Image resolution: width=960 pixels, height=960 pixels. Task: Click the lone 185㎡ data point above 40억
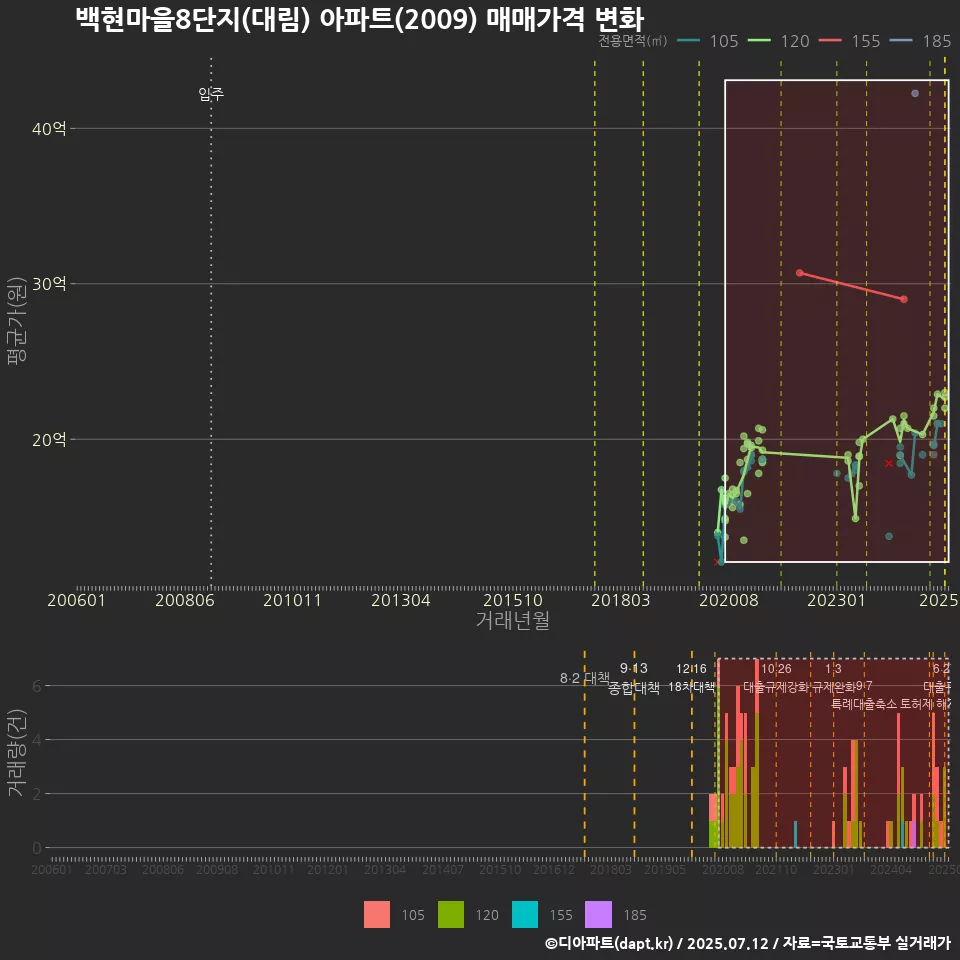[x=915, y=94]
